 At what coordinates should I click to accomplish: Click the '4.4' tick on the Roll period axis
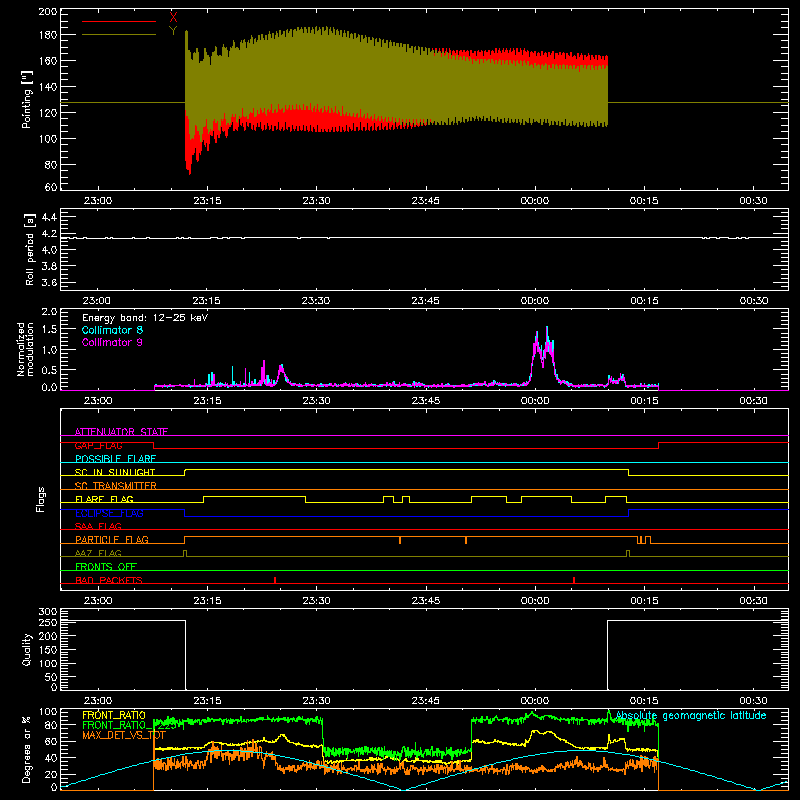pyautogui.click(x=49, y=217)
